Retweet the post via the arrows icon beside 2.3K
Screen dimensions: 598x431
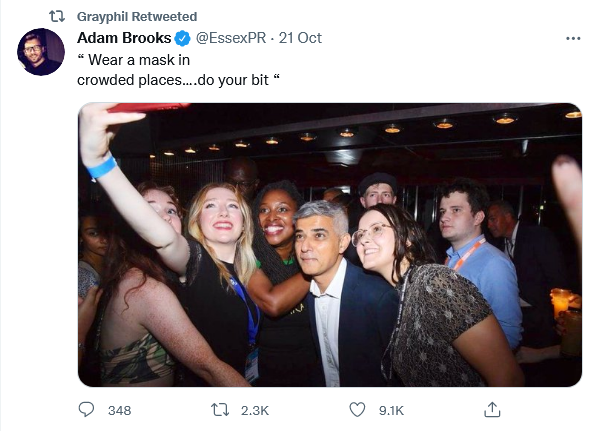(220, 410)
